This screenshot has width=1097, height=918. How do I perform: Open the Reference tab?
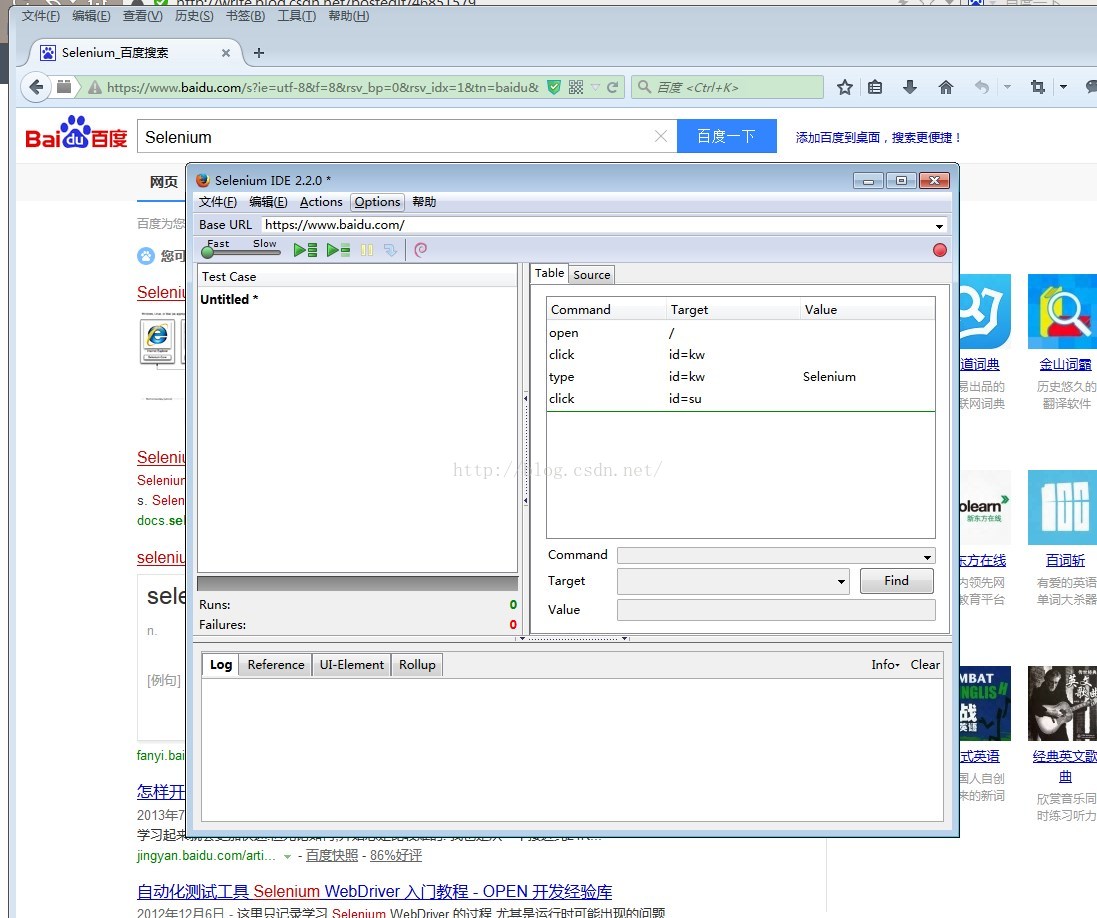[276, 665]
